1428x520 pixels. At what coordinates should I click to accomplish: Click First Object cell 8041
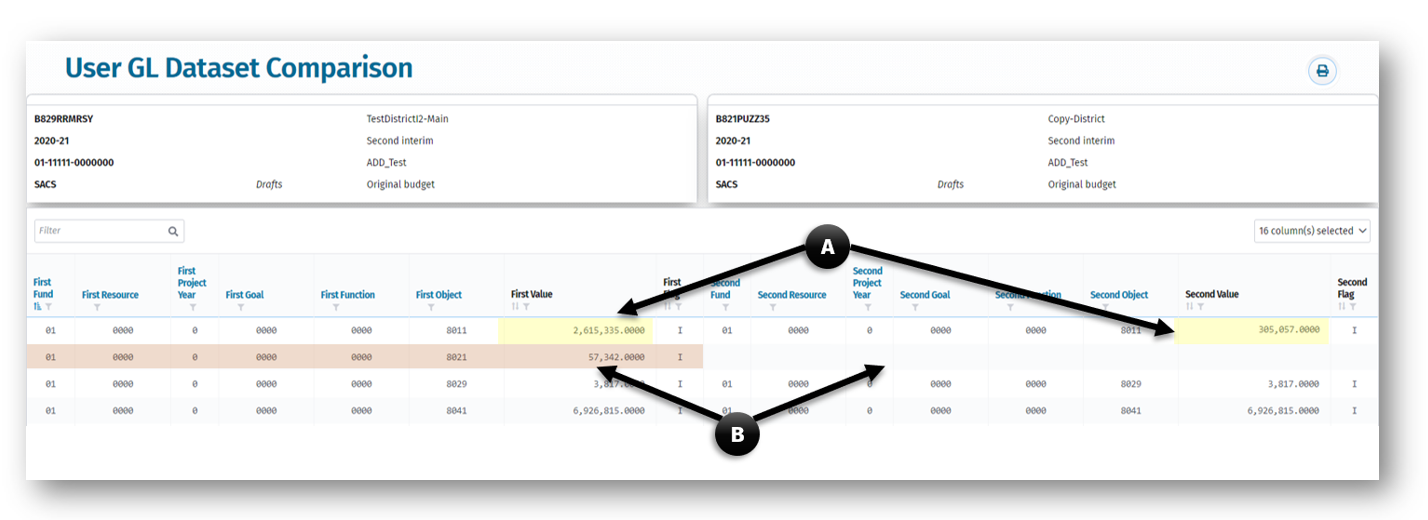(x=456, y=410)
